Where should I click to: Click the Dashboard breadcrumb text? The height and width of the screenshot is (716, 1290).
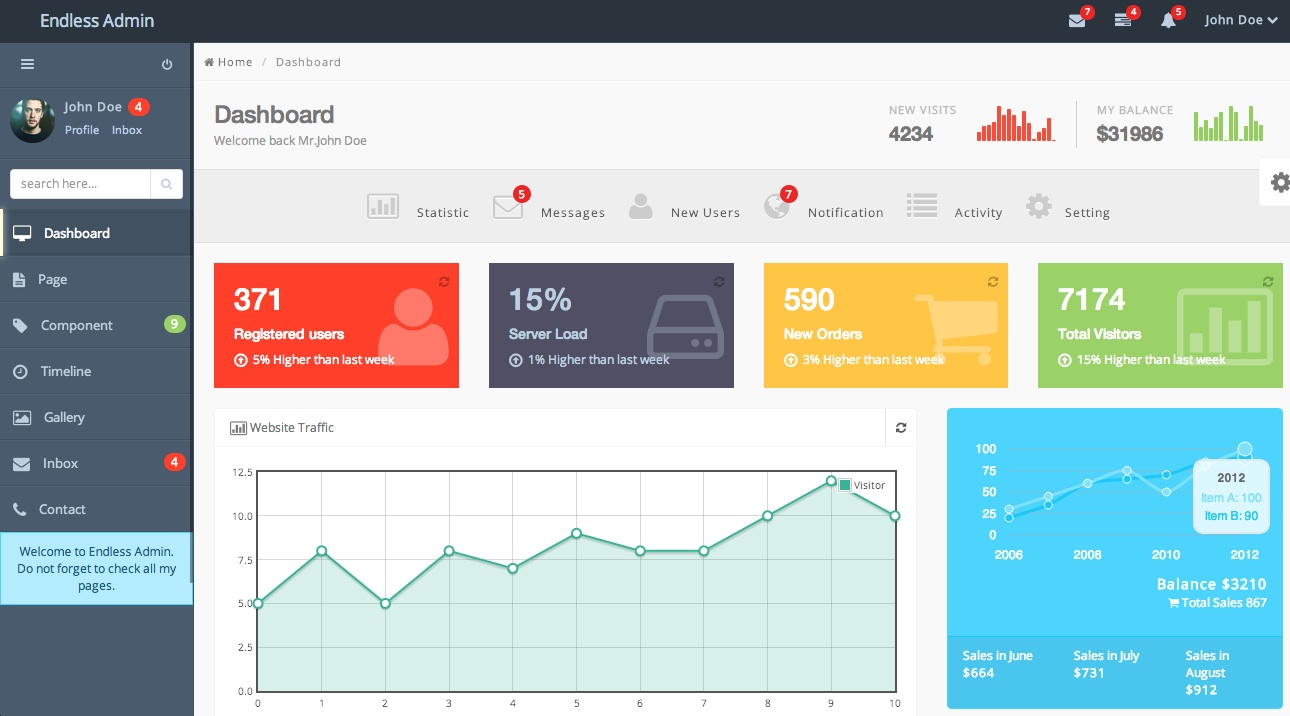point(308,62)
